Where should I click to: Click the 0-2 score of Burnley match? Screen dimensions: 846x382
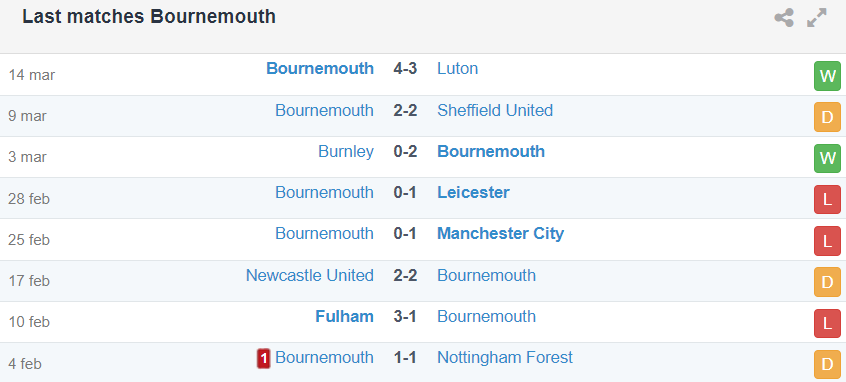[x=405, y=151]
